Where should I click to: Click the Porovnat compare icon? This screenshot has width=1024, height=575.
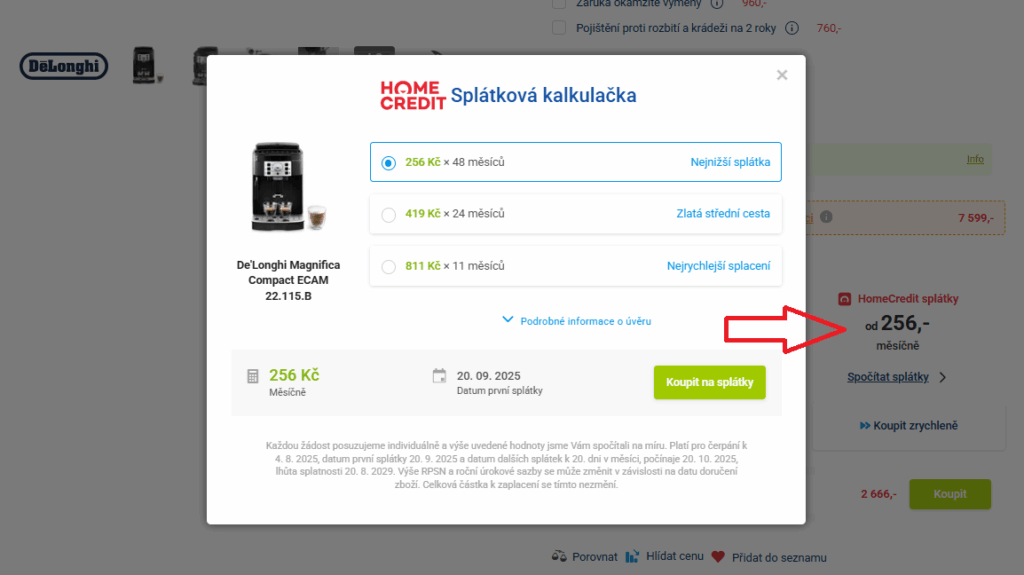[559, 557]
